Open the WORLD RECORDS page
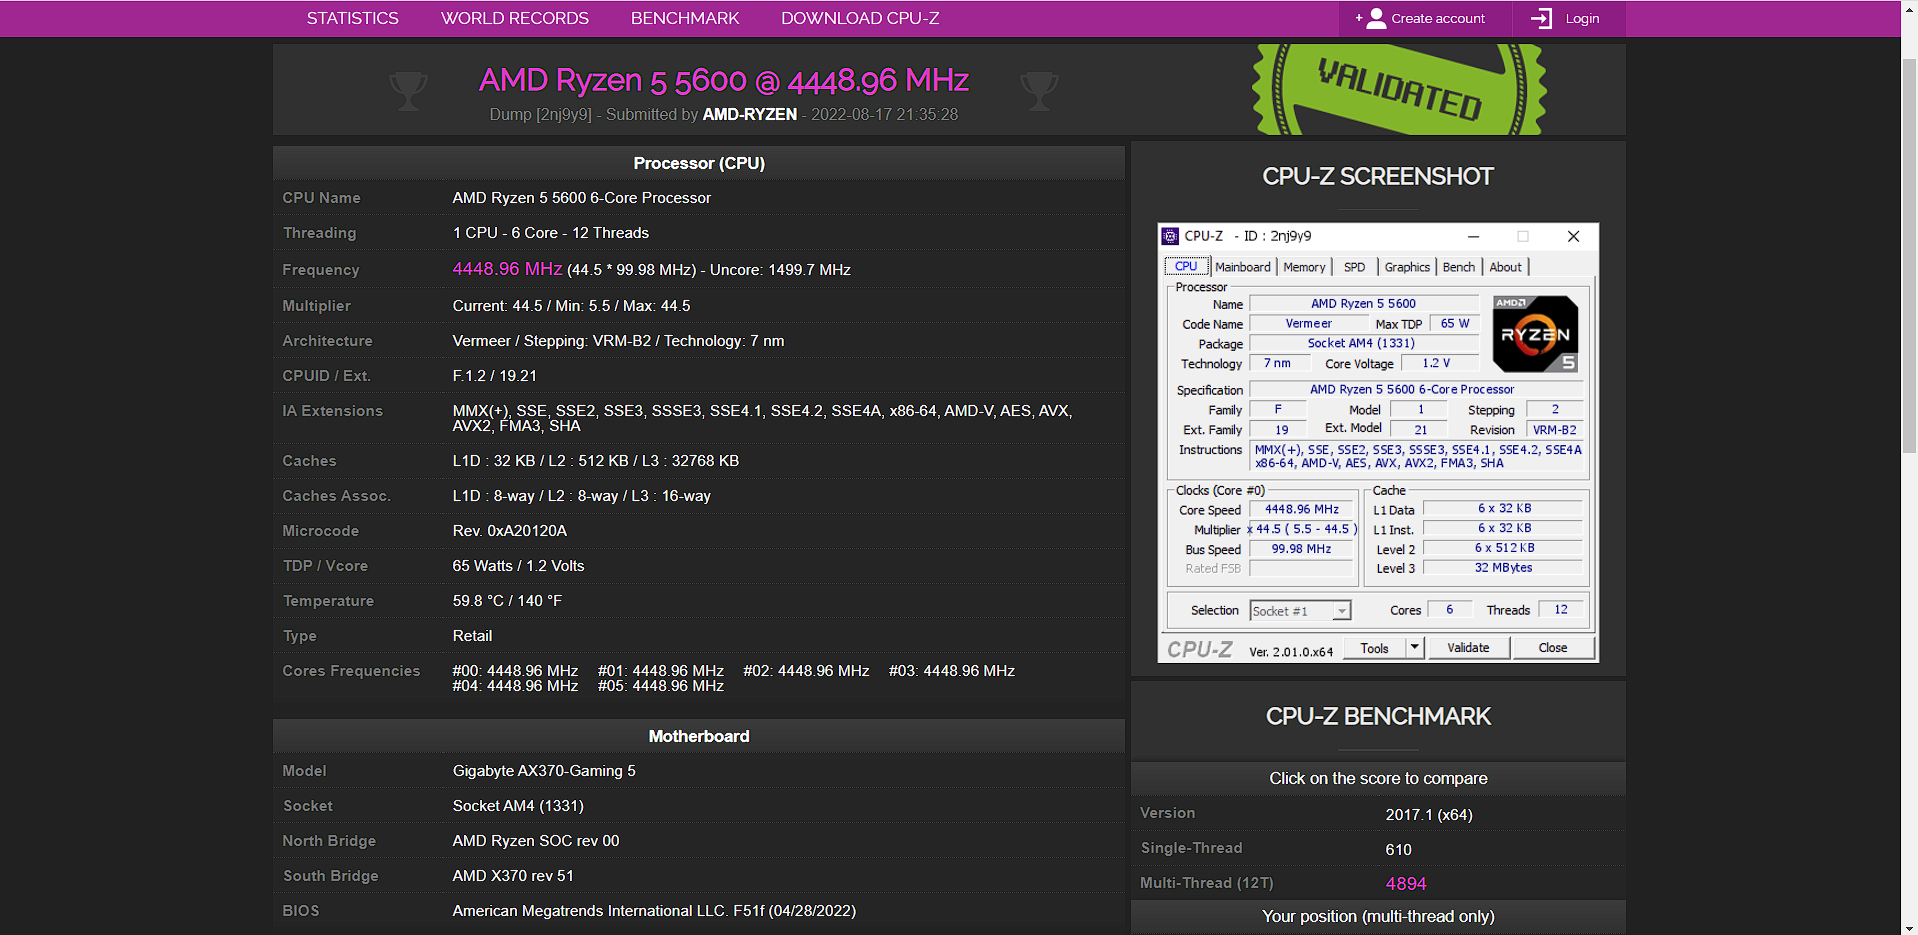1918x935 pixels. 515,18
